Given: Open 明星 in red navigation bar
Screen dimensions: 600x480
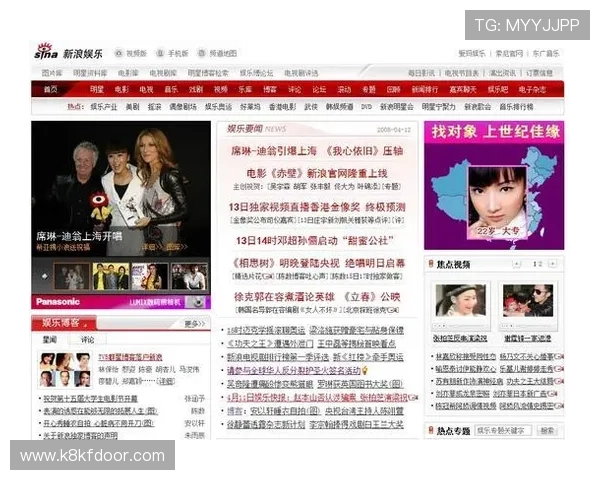Looking at the screenshot, I should (97, 90).
